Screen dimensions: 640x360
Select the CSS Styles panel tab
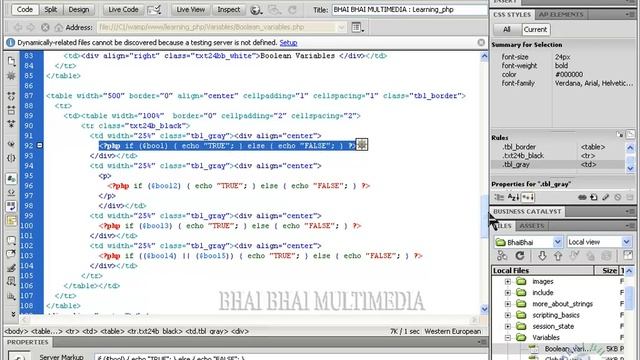(x=512, y=15)
